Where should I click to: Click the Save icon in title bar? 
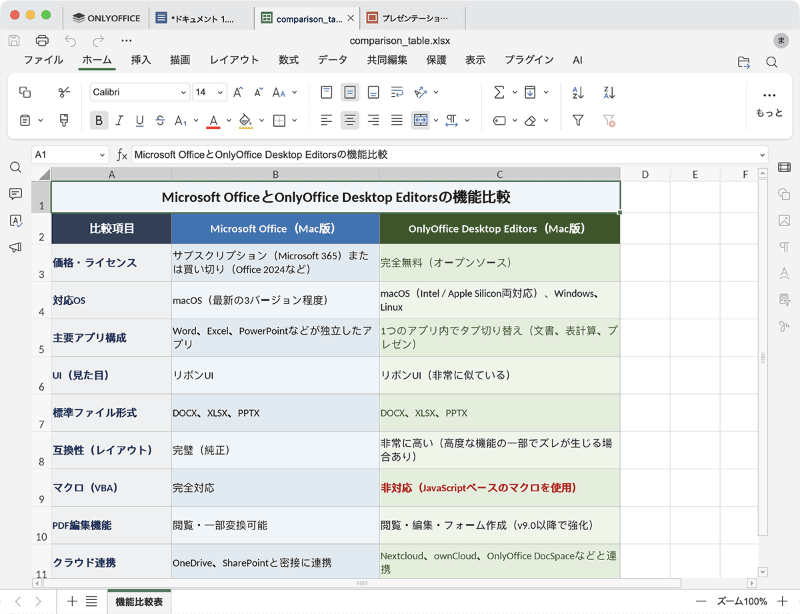point(14,40)
